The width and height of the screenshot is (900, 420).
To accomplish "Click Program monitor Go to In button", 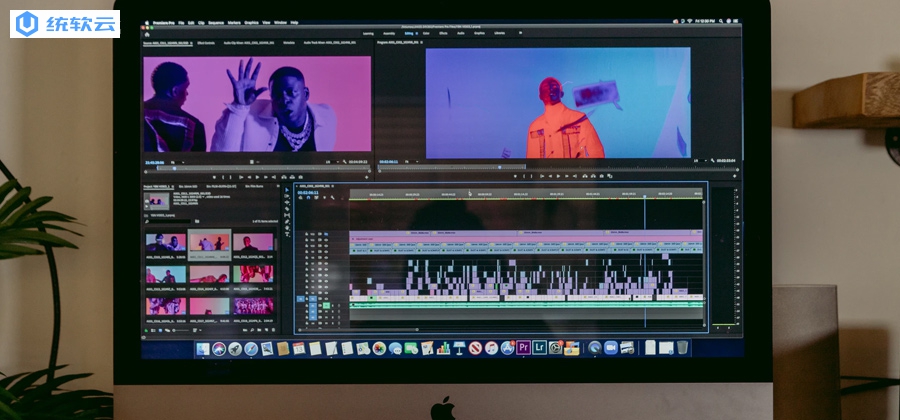I will pyautogui.click(x=542, y=176).
